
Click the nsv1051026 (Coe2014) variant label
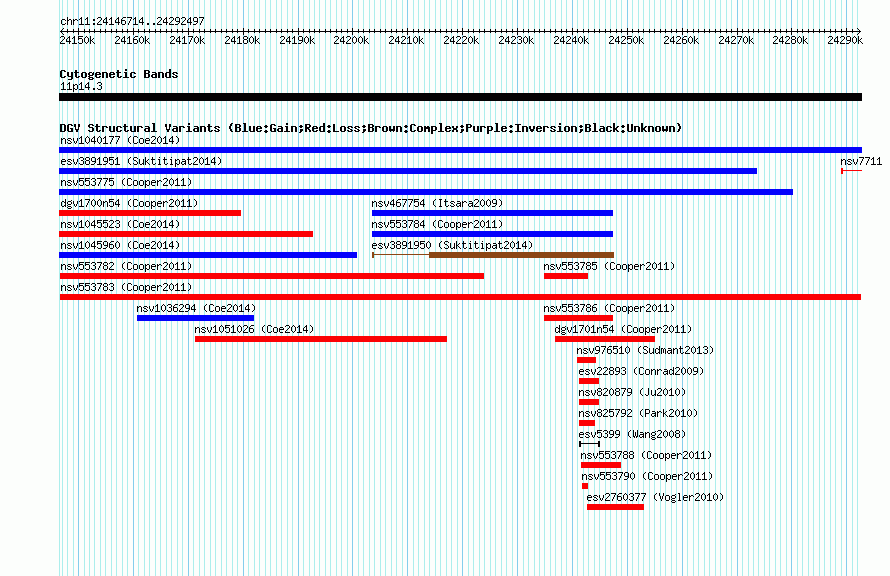point(254,329)
